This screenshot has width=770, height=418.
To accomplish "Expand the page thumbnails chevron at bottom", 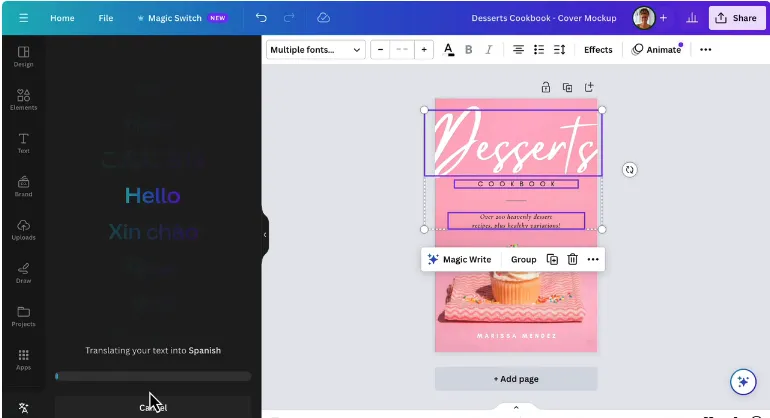I will [x=516, y=408].
